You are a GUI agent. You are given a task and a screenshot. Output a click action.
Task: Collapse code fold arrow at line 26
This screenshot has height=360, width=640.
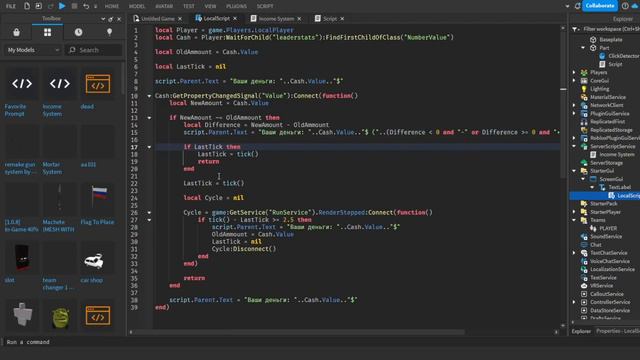click(x=149, y=213)
